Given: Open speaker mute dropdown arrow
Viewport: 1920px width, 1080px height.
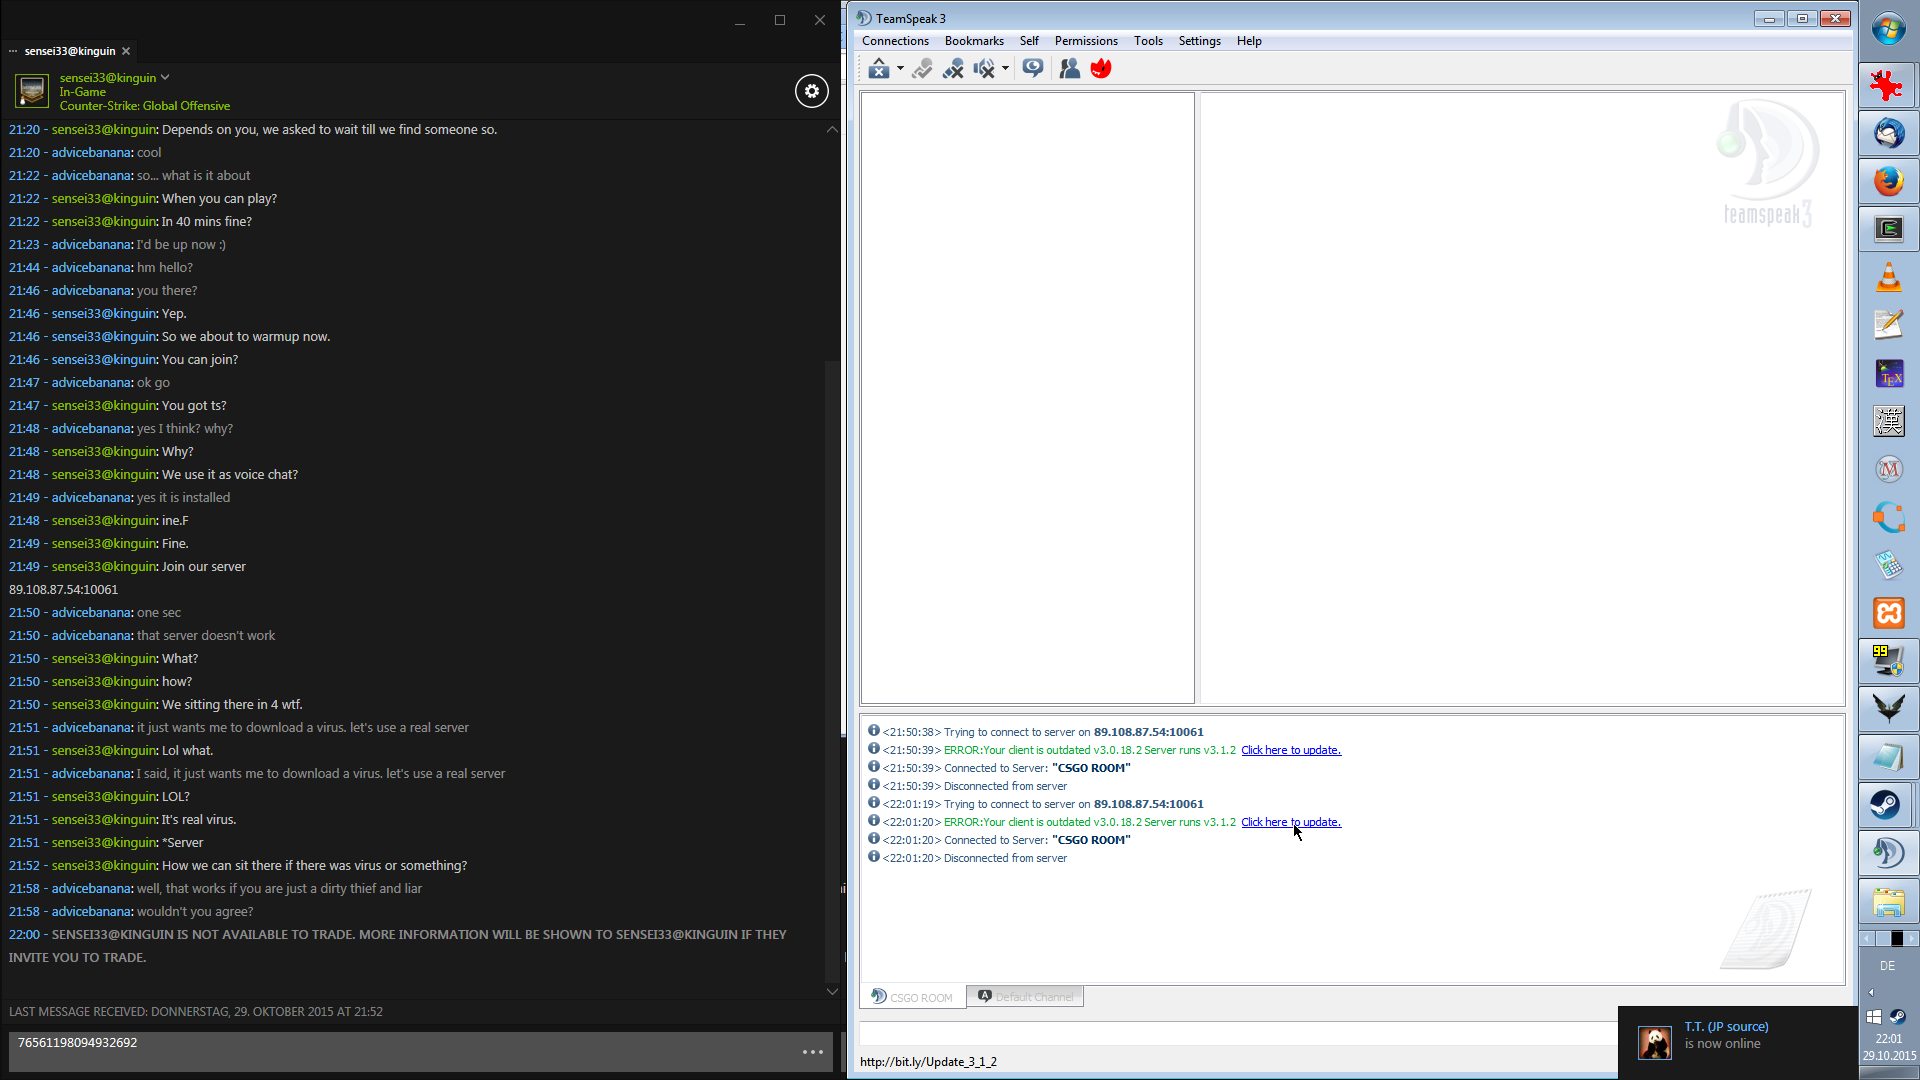Looking at the screenshot, I should 1005,69.
